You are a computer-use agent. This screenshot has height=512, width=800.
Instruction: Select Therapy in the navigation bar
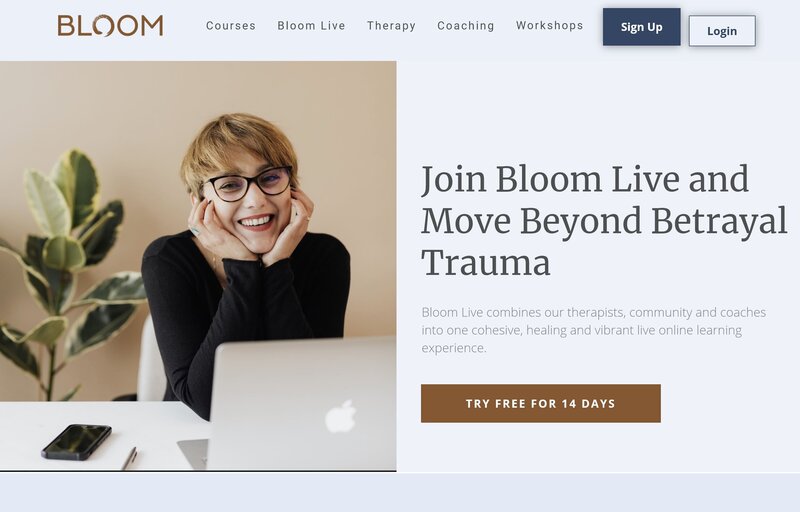coord(391,25)
